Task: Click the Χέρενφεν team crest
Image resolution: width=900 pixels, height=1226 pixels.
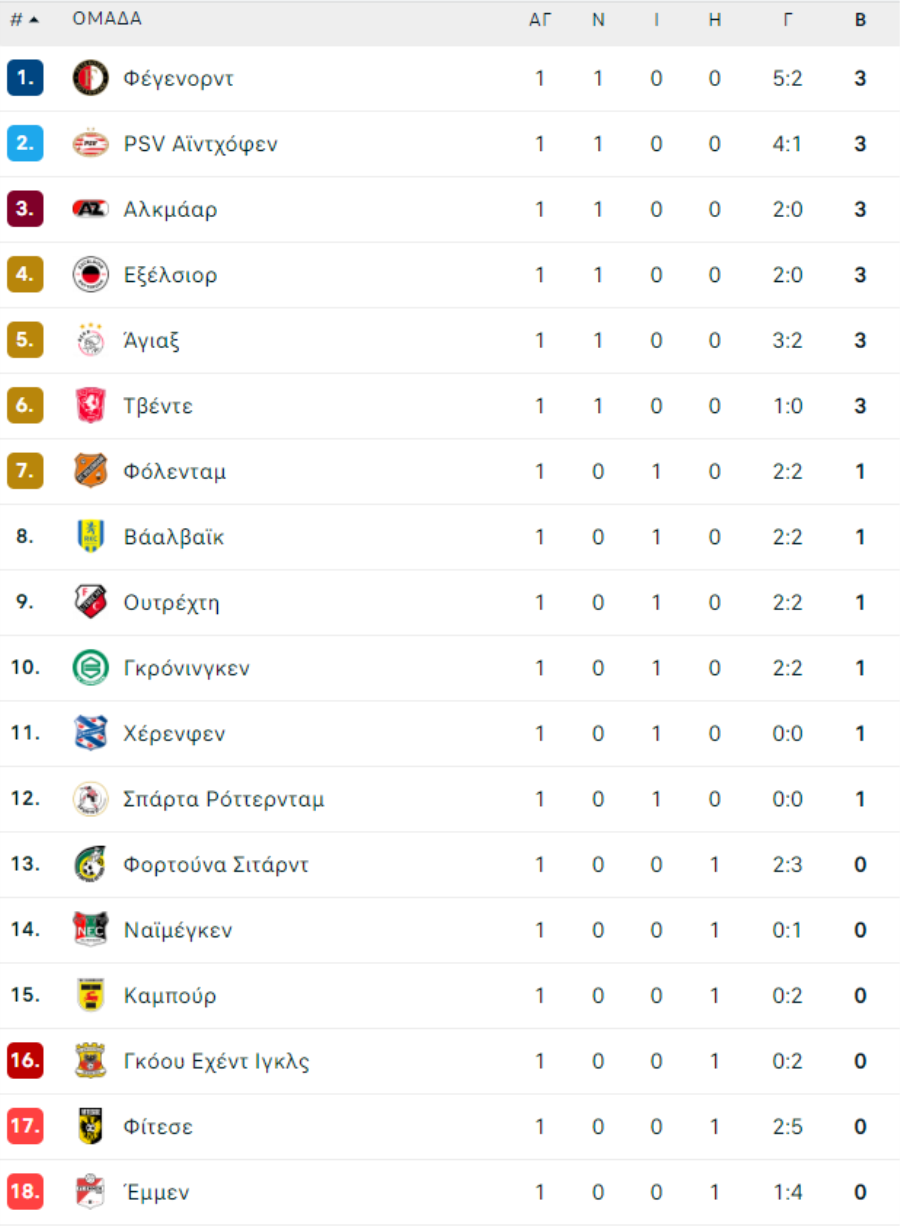Action: pos(91,733)
